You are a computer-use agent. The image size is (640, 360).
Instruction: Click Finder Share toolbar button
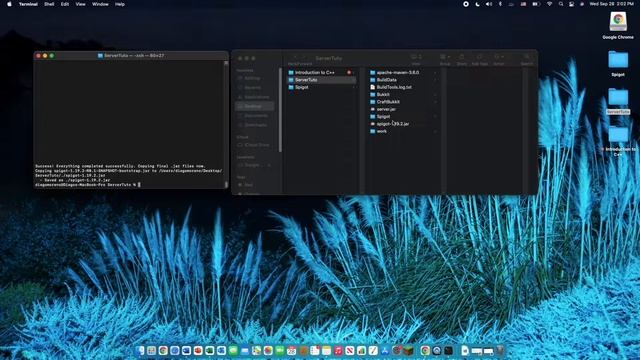[462, 57]
